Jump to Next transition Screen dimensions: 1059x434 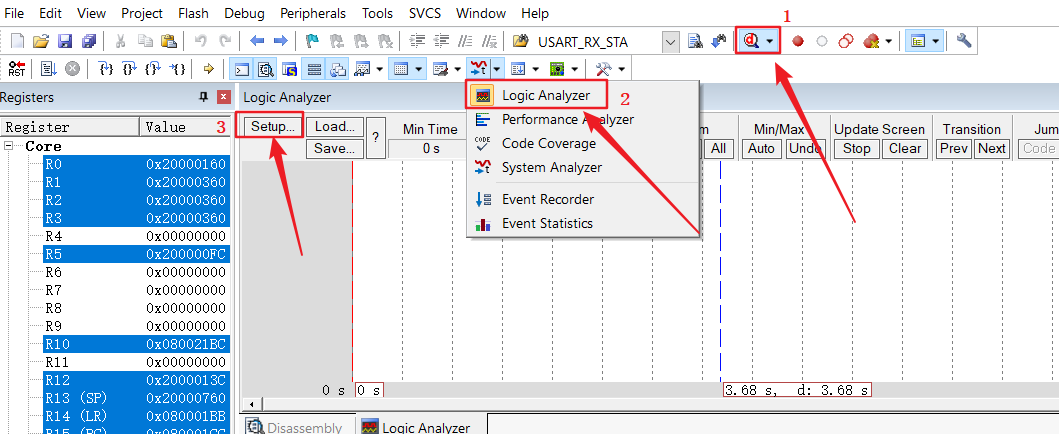991,148
